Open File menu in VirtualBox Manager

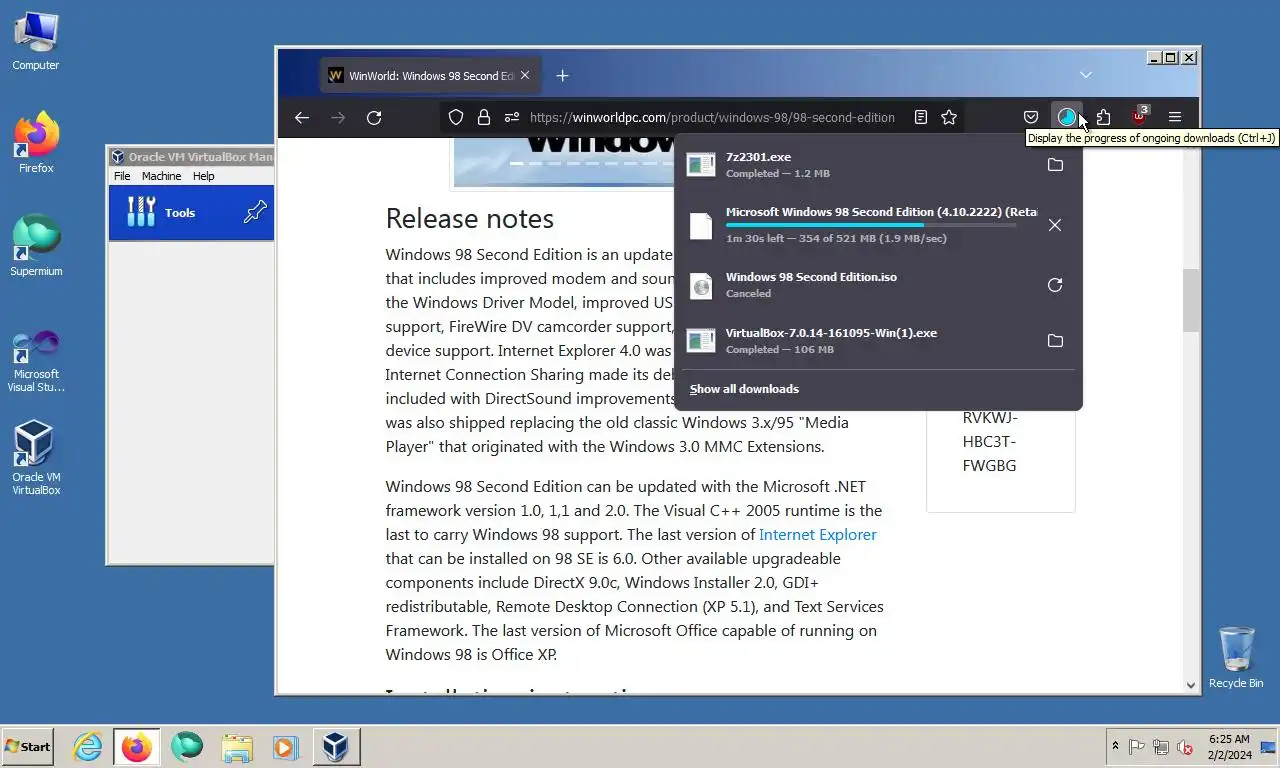click(x=122, y=176)
